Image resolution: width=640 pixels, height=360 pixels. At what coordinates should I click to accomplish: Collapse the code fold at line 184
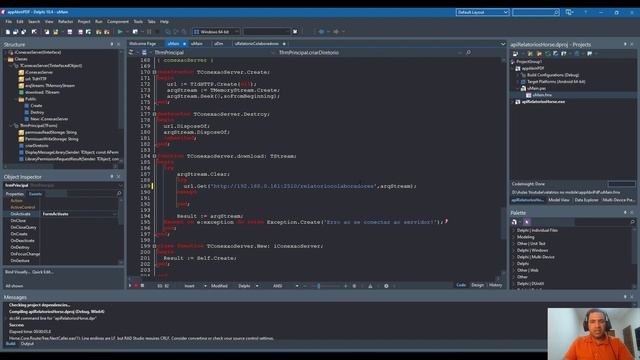pyautogui.click(x=154, y=156)
